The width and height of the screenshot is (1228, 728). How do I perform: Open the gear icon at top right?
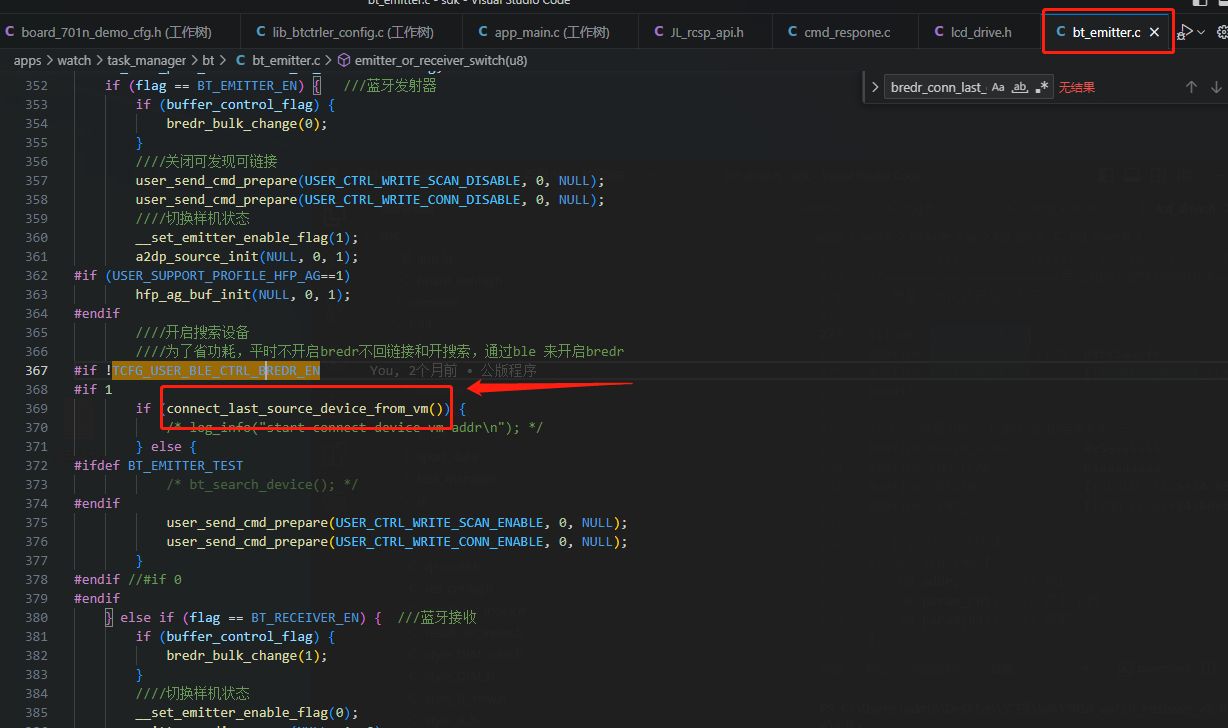(x=1221, y=32)
